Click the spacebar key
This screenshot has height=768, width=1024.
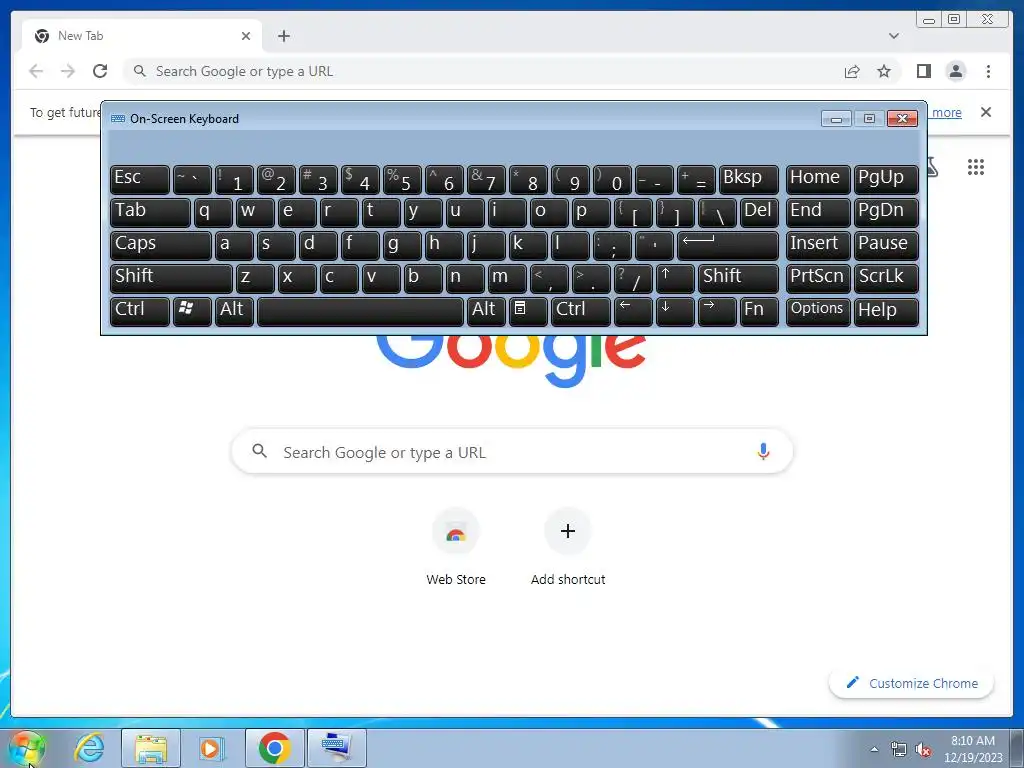point(360,311)
